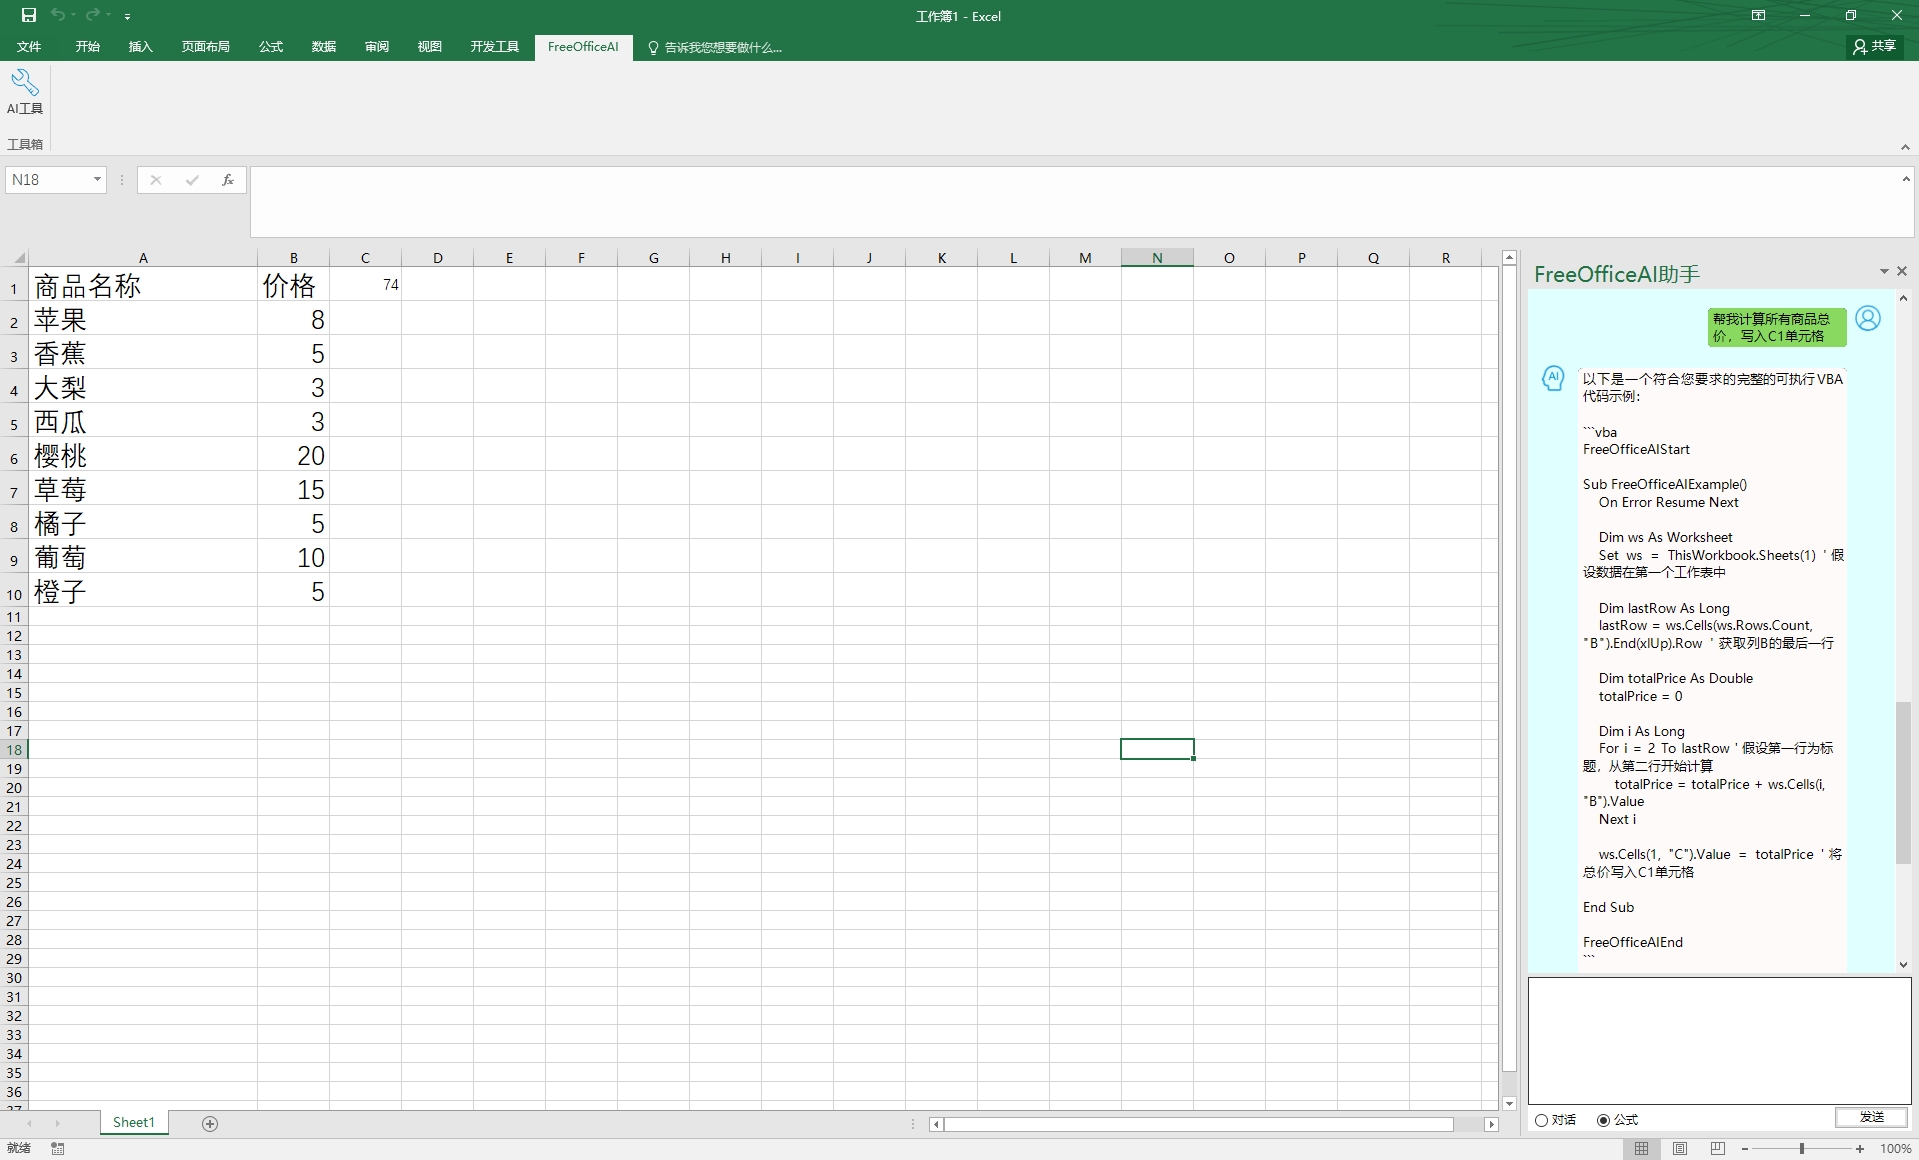The width and height of the screenshot is (1919, 1160).
Task: Click zoom in plus icon
Action: [1860, 1148]
